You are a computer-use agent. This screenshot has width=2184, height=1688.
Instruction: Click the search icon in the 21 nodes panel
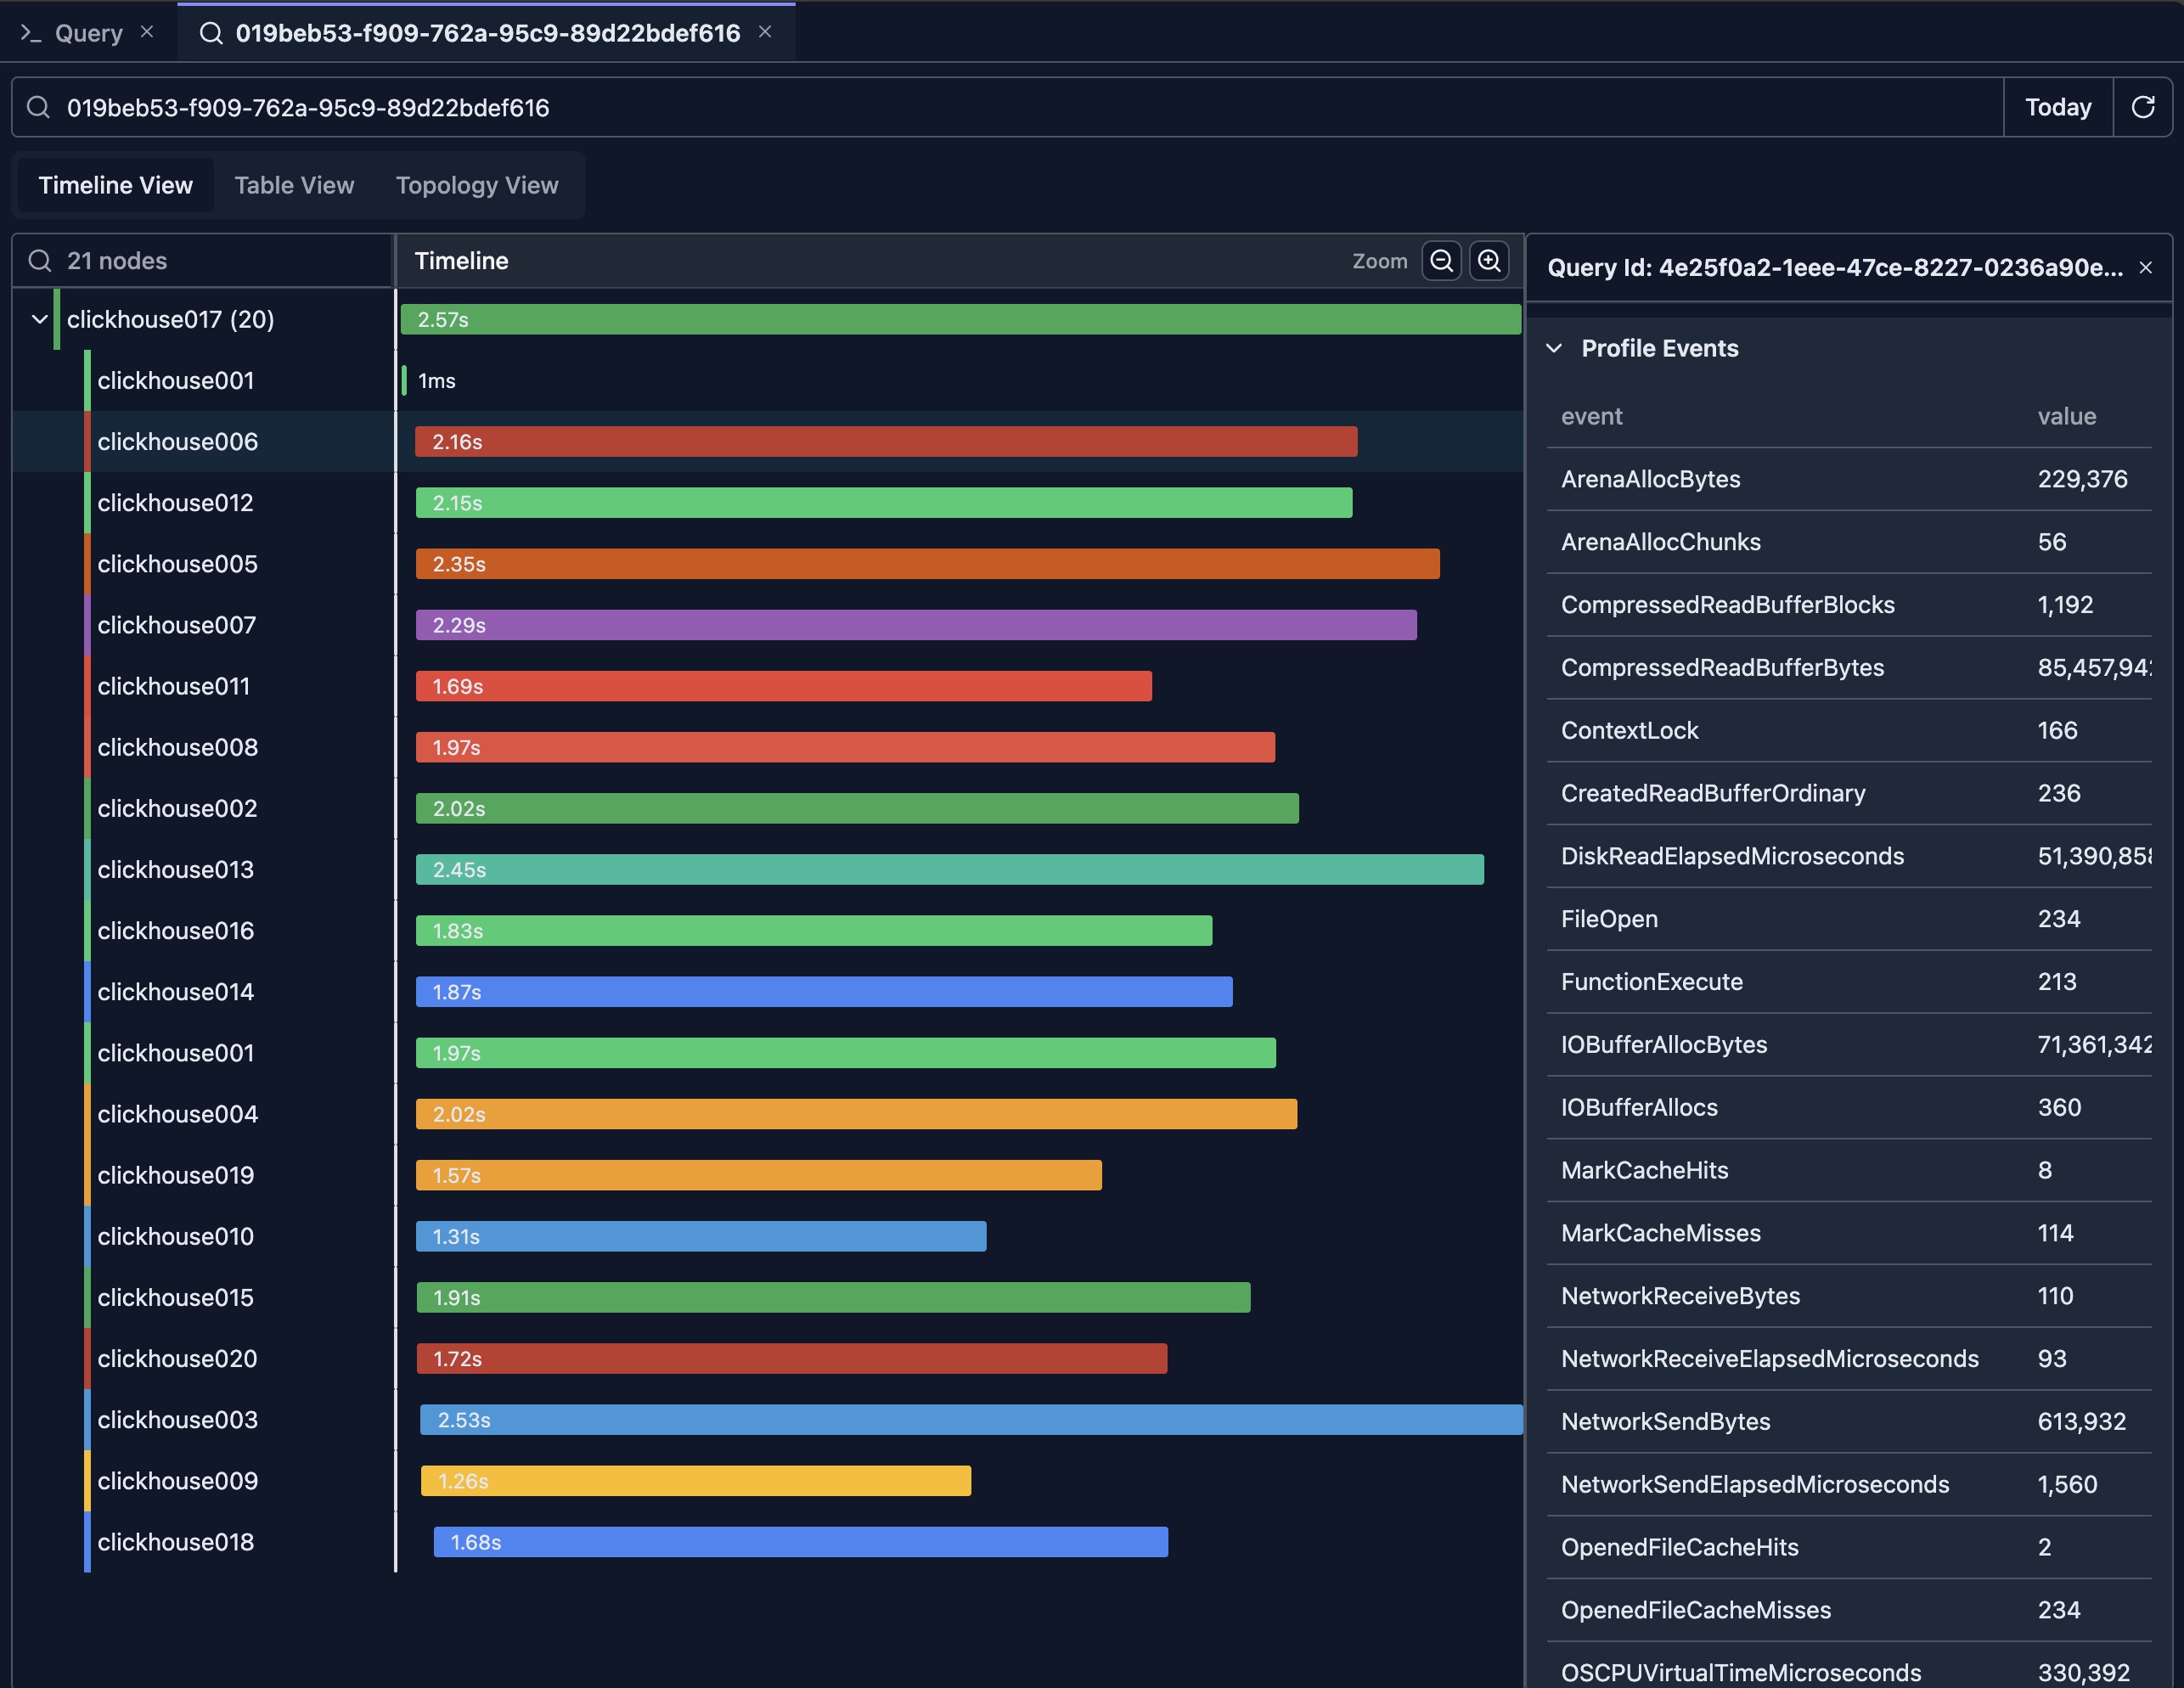pos(40,261)
